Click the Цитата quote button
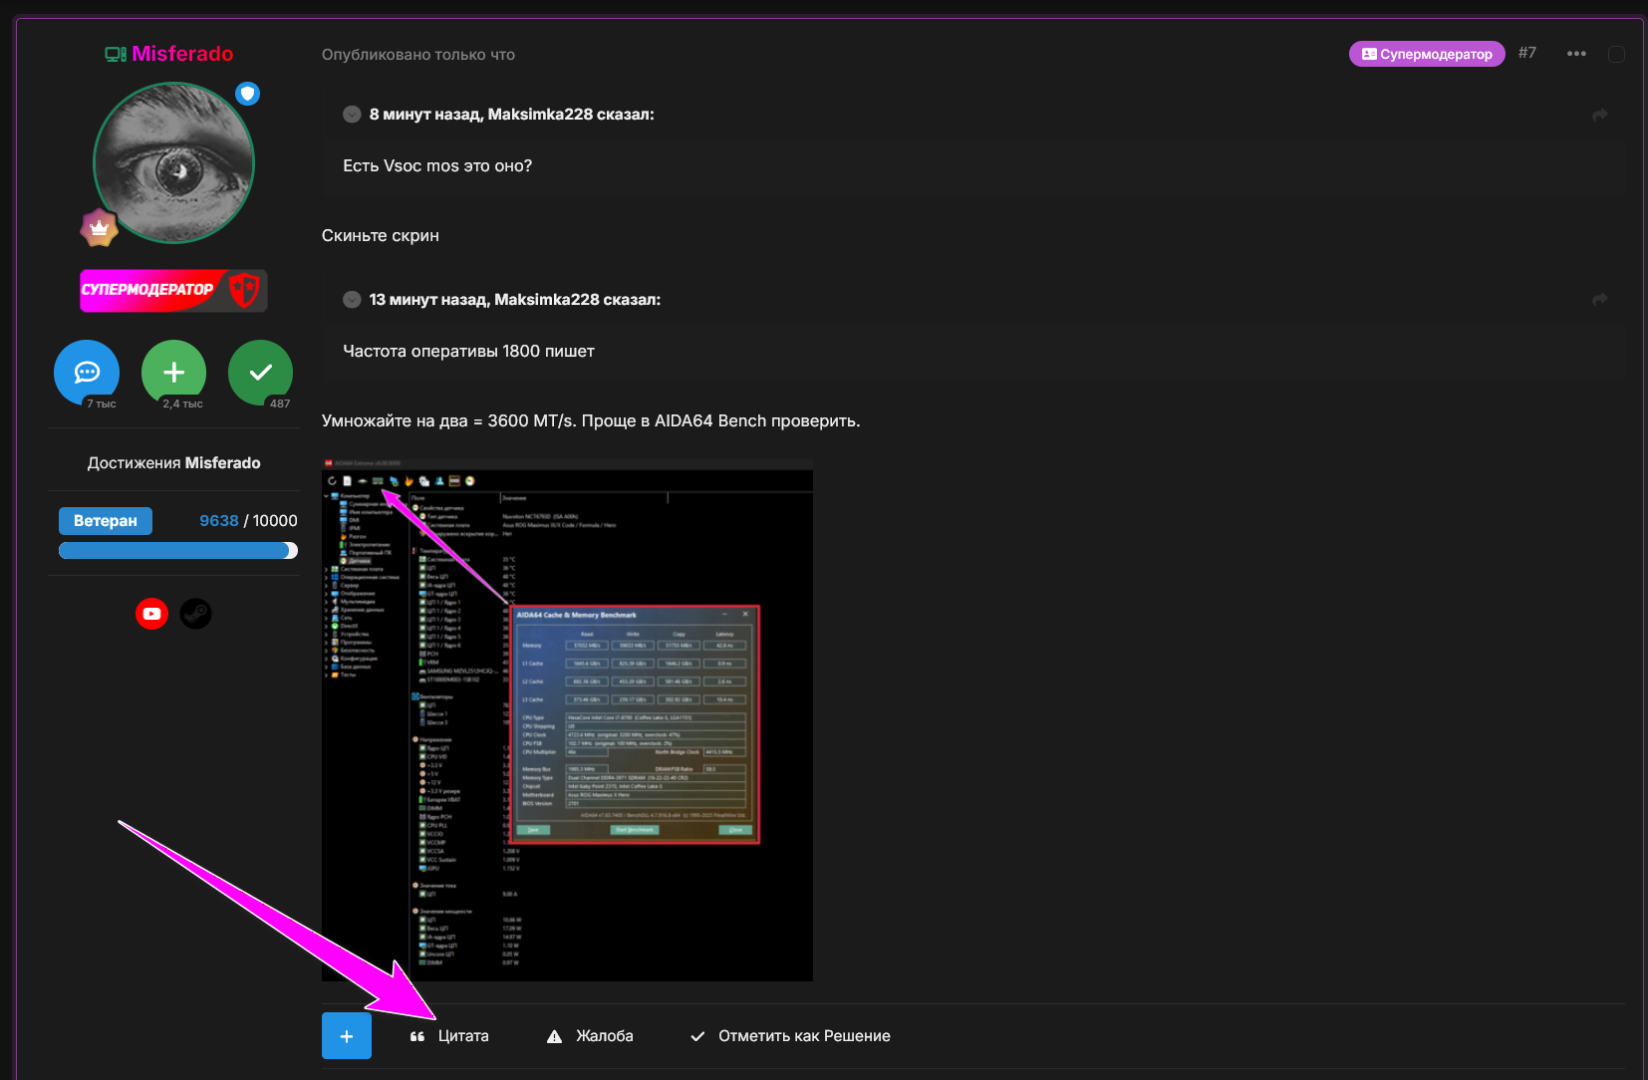This screenshot has width=1648, height=1080. (x=451, y=1036)
